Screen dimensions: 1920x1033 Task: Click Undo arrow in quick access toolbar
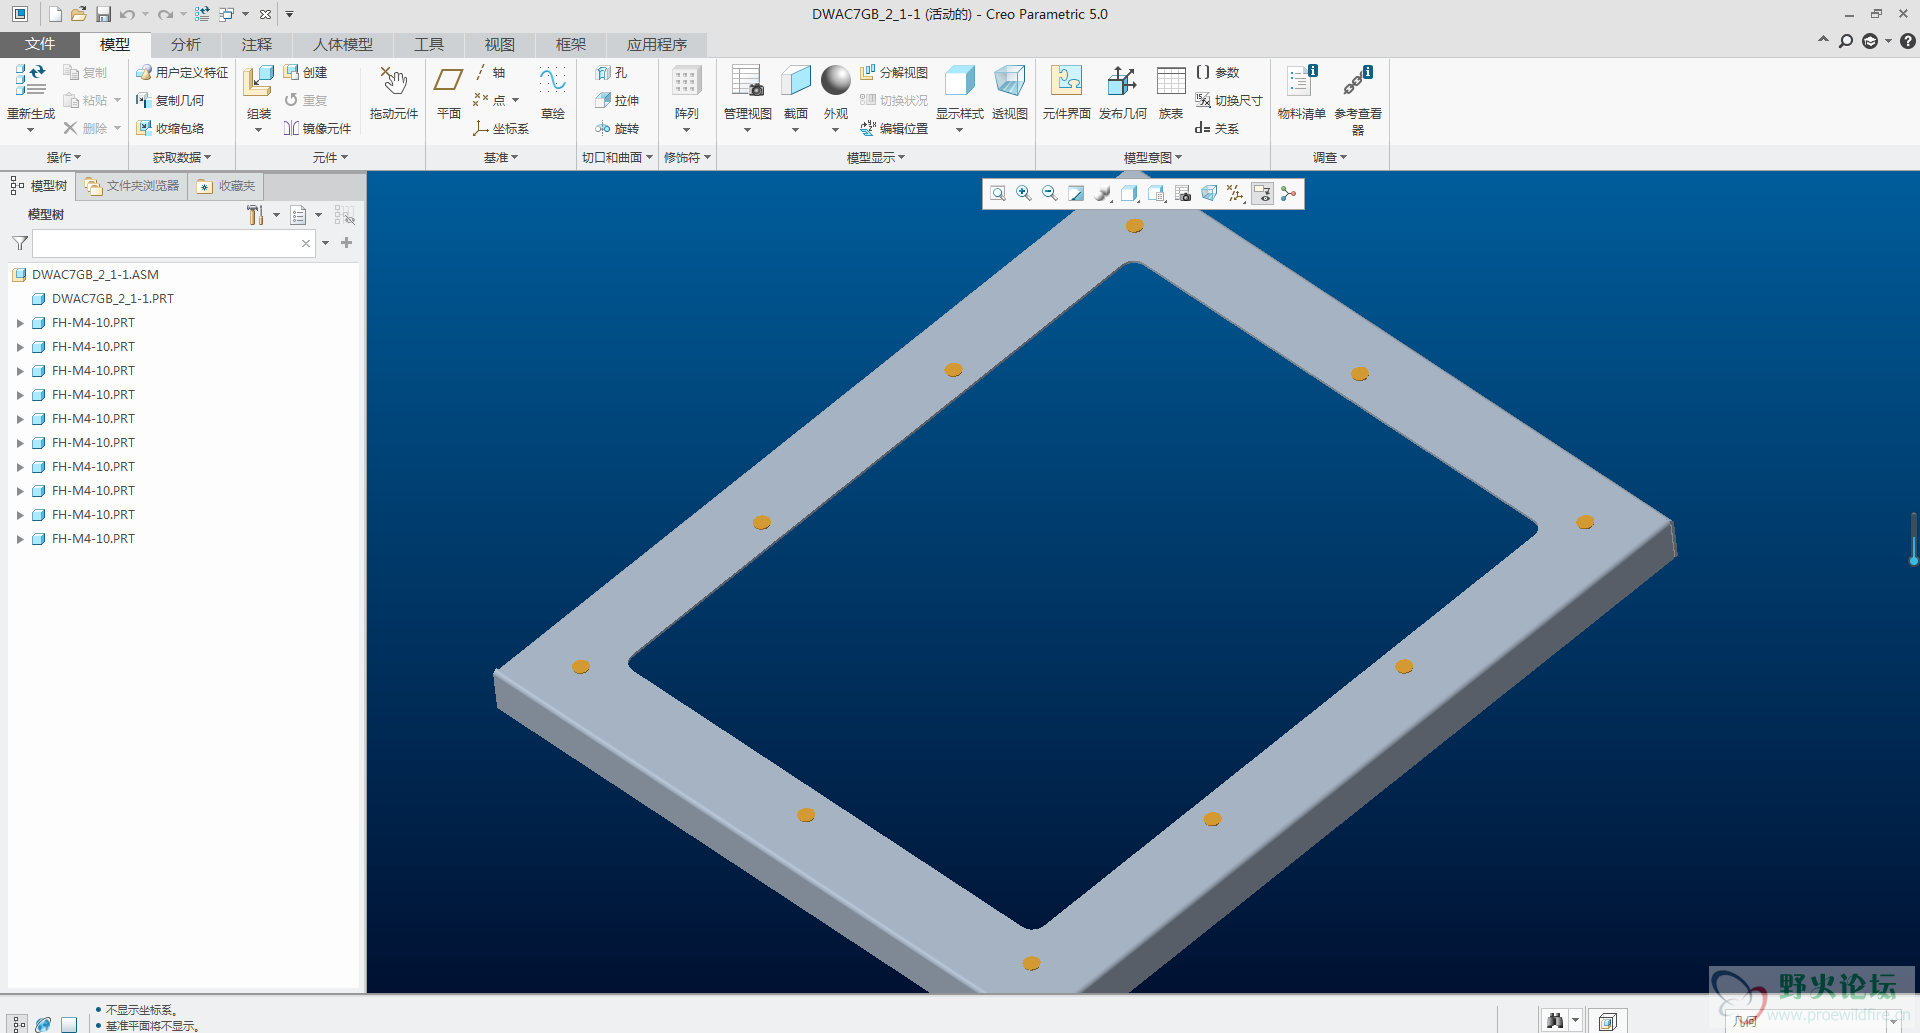pos(127,14)
